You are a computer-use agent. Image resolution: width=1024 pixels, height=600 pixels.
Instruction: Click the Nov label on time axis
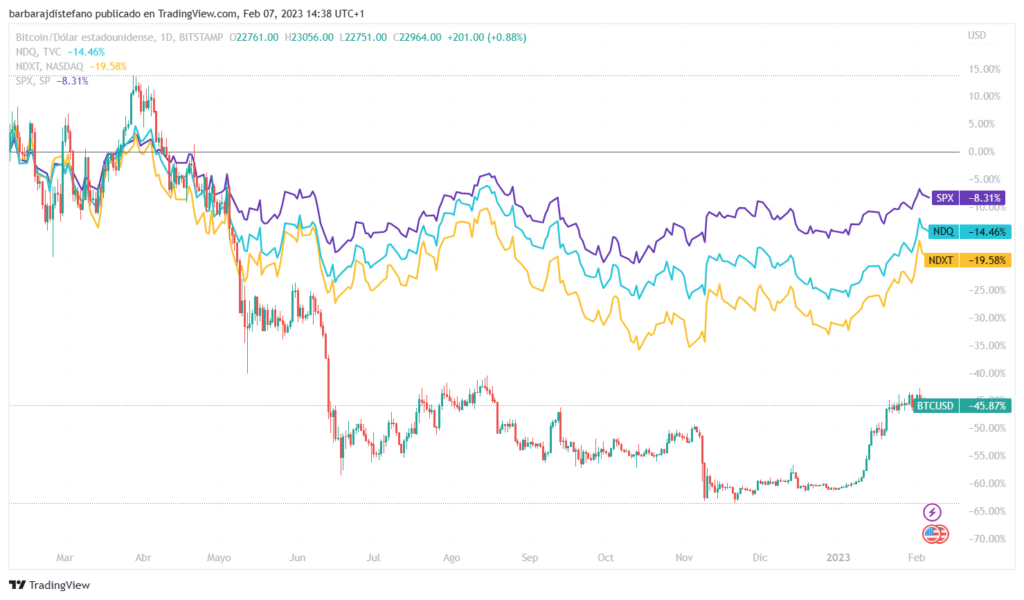(x=684, y=561)
